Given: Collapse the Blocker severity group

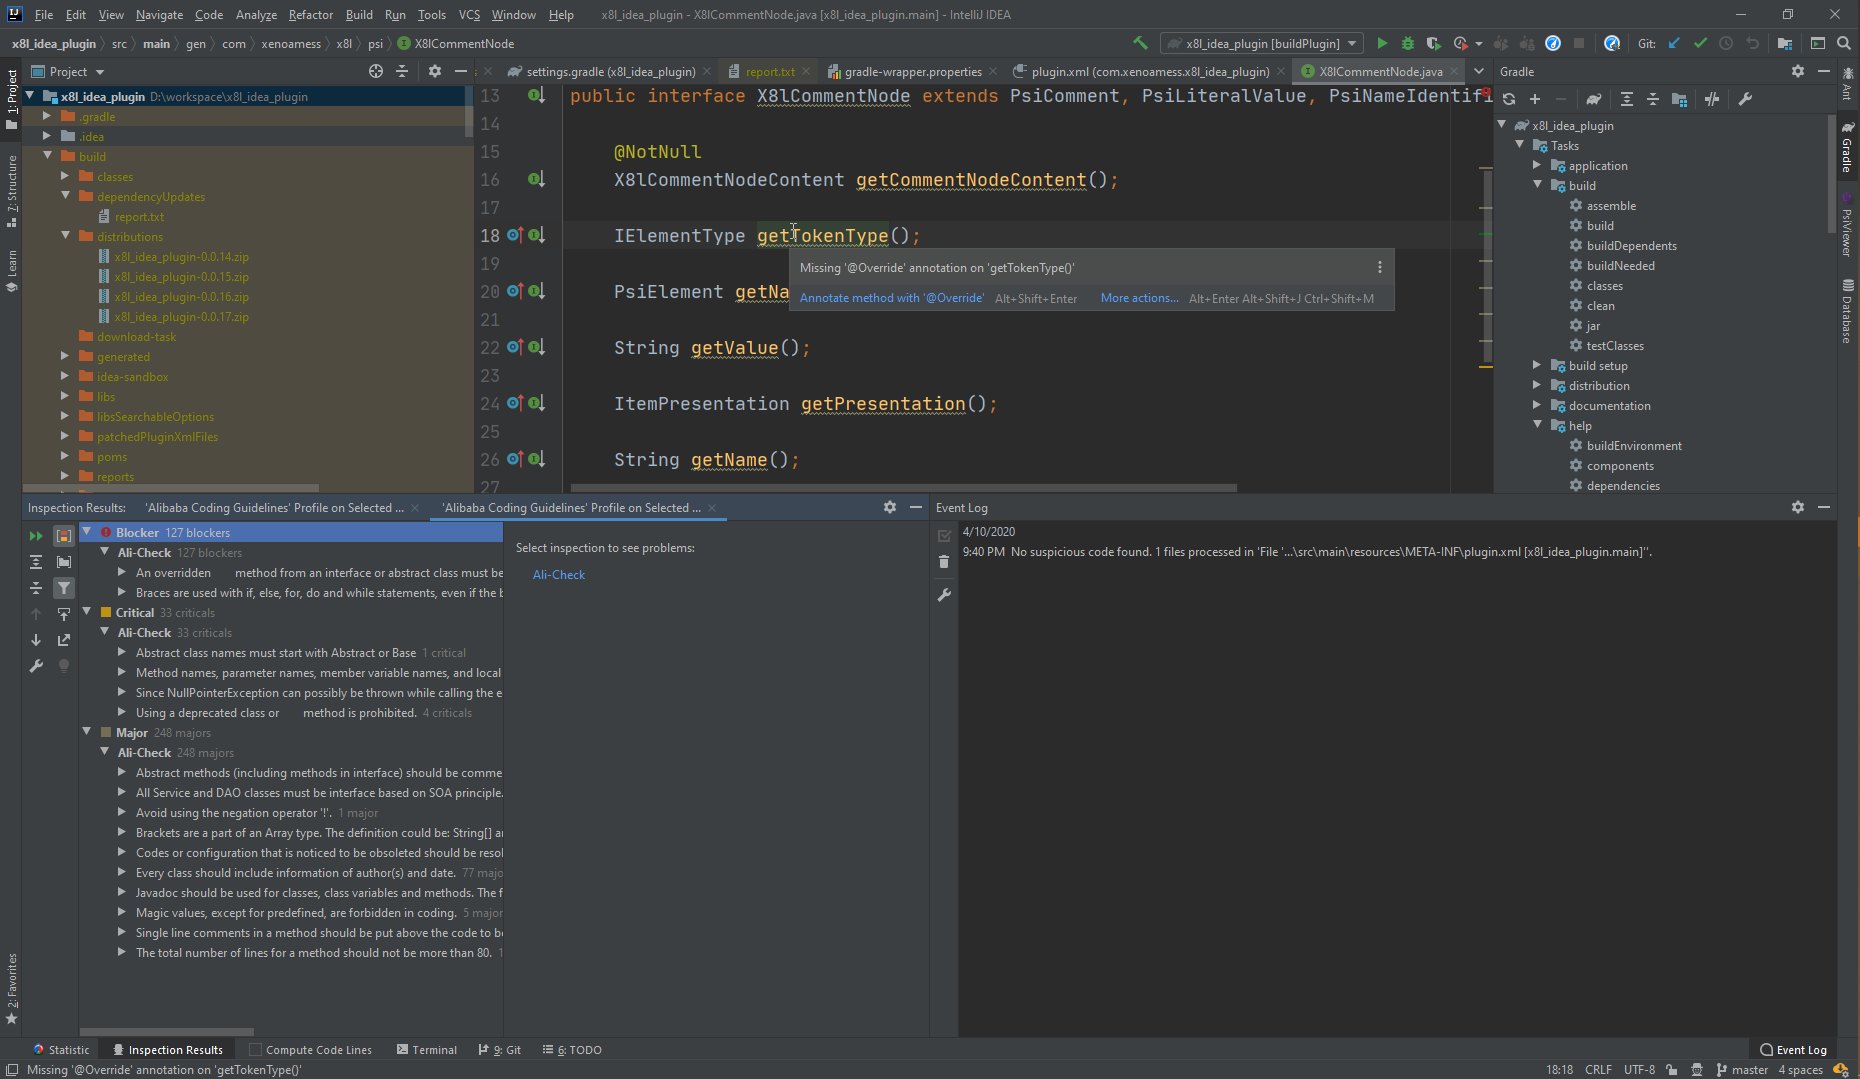Looking at the screenshot, I should 87,532.
